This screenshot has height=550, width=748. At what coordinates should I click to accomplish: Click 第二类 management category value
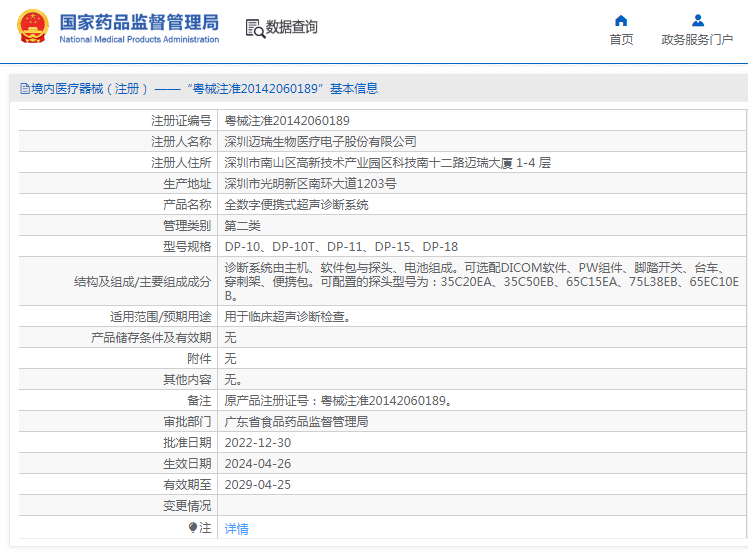(x=243, y=226)
